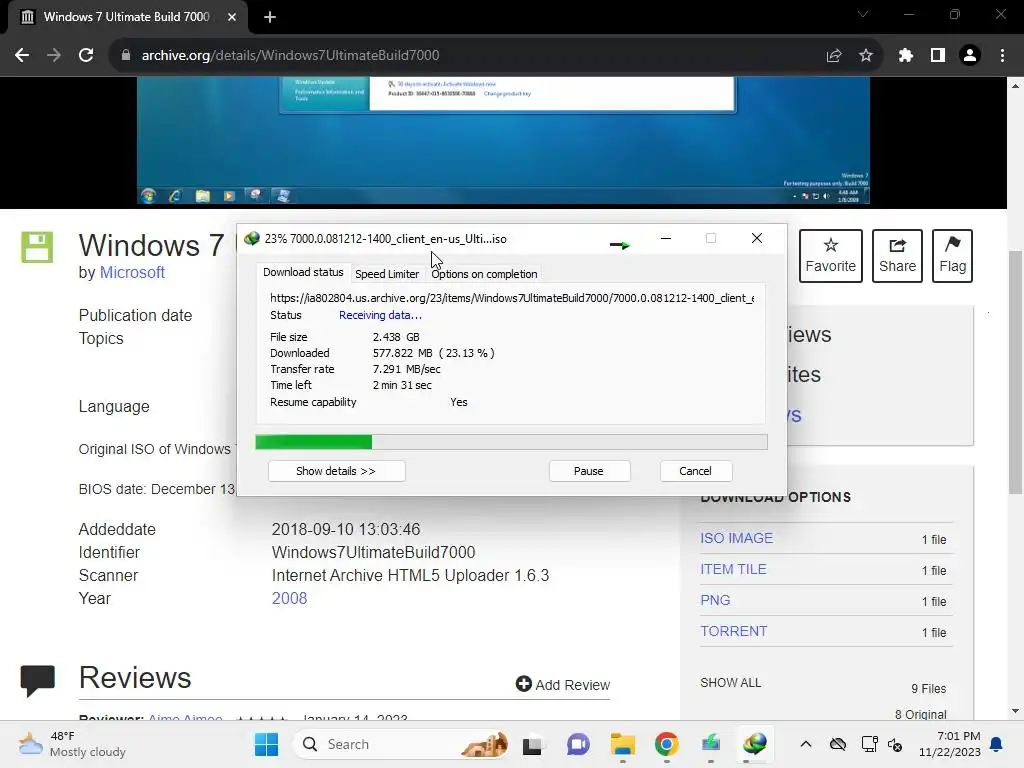Click the download URL text in dialog
Image resolution: width=1024 pixels, height=768 pixels.
pos(512,298)
